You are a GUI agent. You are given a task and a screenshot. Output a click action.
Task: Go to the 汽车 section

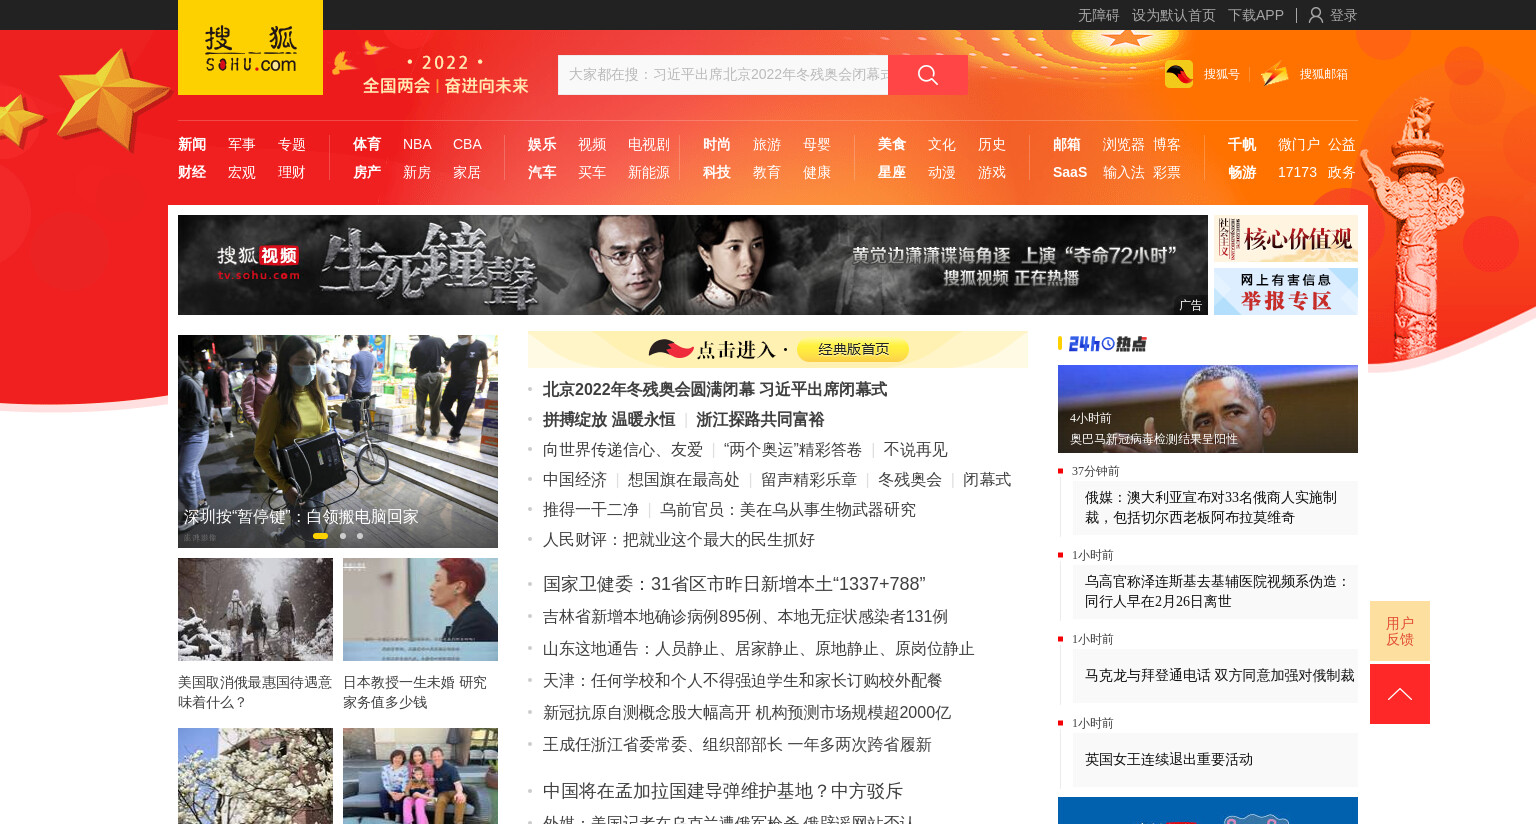click(x=542, y=172)
